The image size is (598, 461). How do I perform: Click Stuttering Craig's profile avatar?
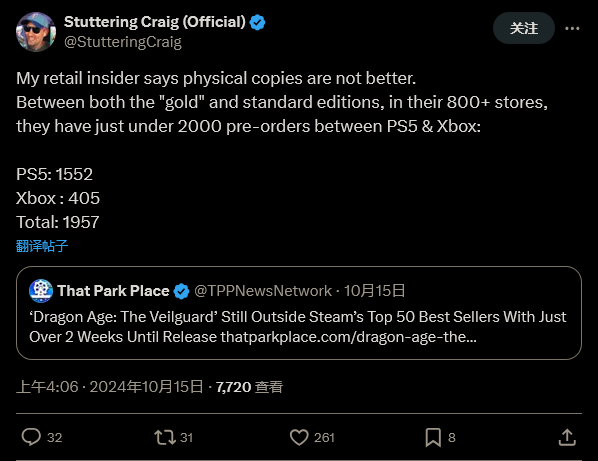pyautogui.click(x=36, y=32)
